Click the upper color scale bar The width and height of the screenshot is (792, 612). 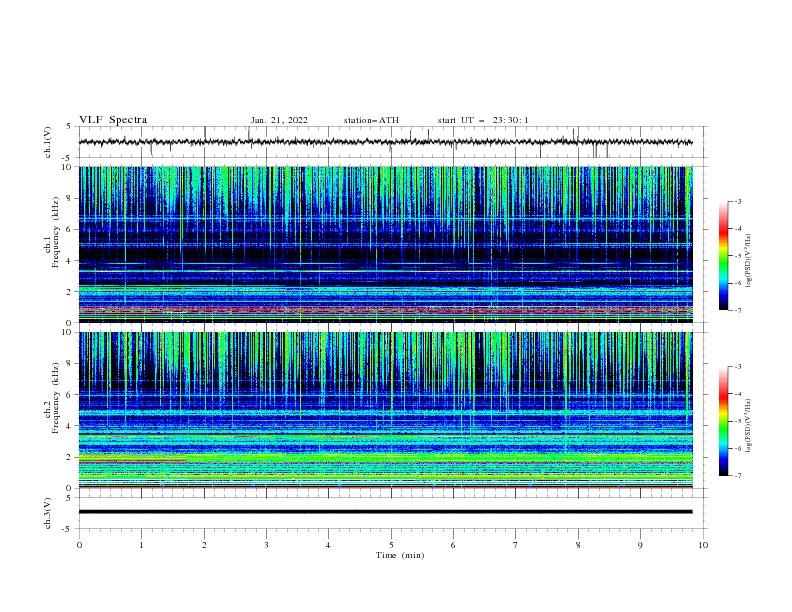coord(723,256)
